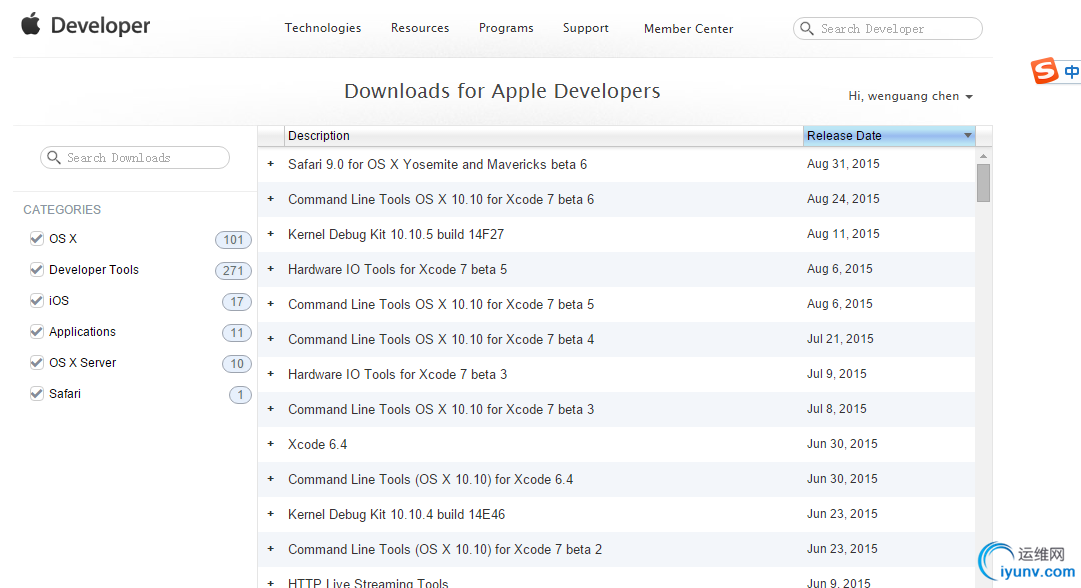Open the Programs menu
Screen dimensions: 1081x588
(506, 28)
